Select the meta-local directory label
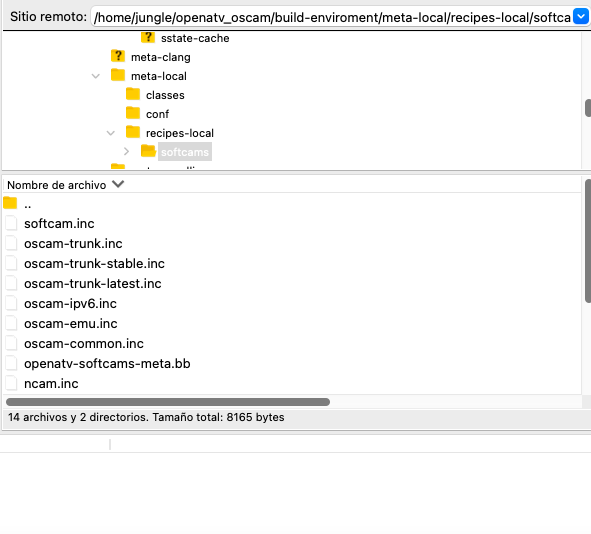Screen dimensions: 591x534 click(x=159, y=76)
